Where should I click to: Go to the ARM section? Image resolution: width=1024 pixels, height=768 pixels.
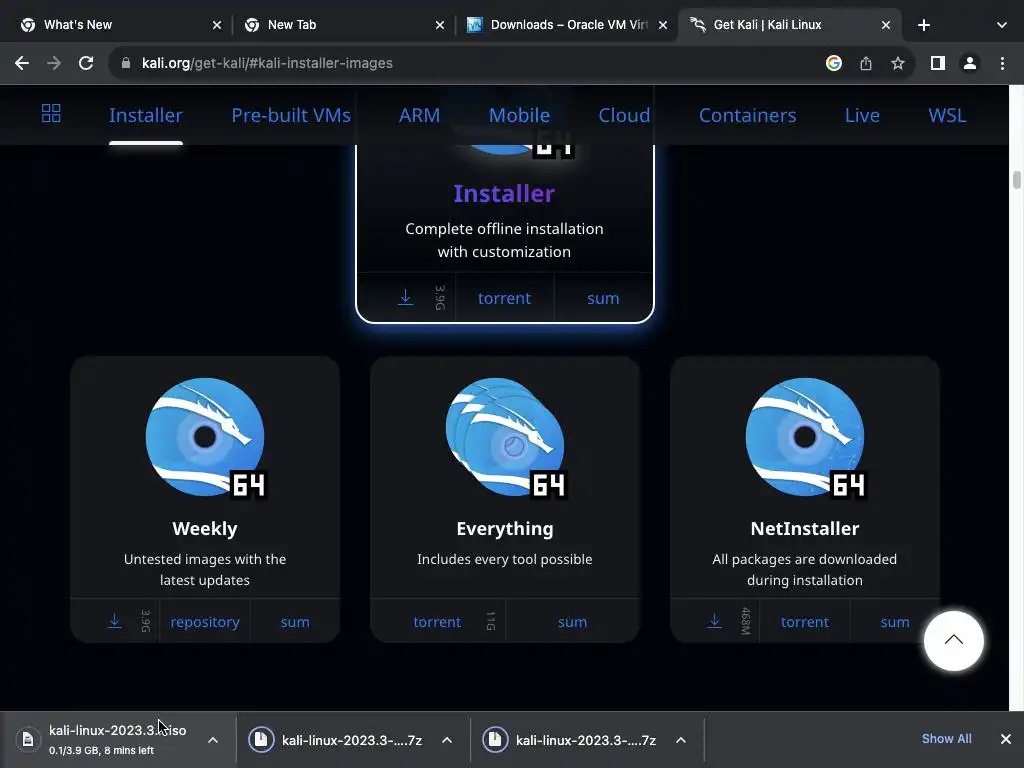[x=419, y=116]
